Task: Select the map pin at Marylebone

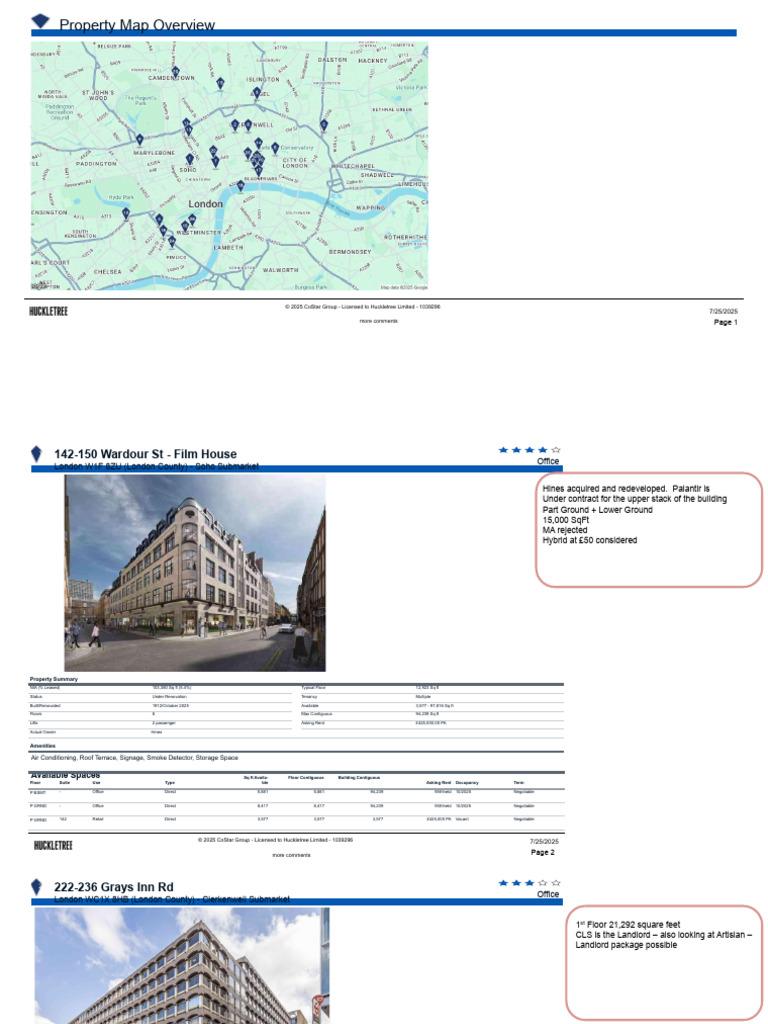Action: [x=139, y=140]
